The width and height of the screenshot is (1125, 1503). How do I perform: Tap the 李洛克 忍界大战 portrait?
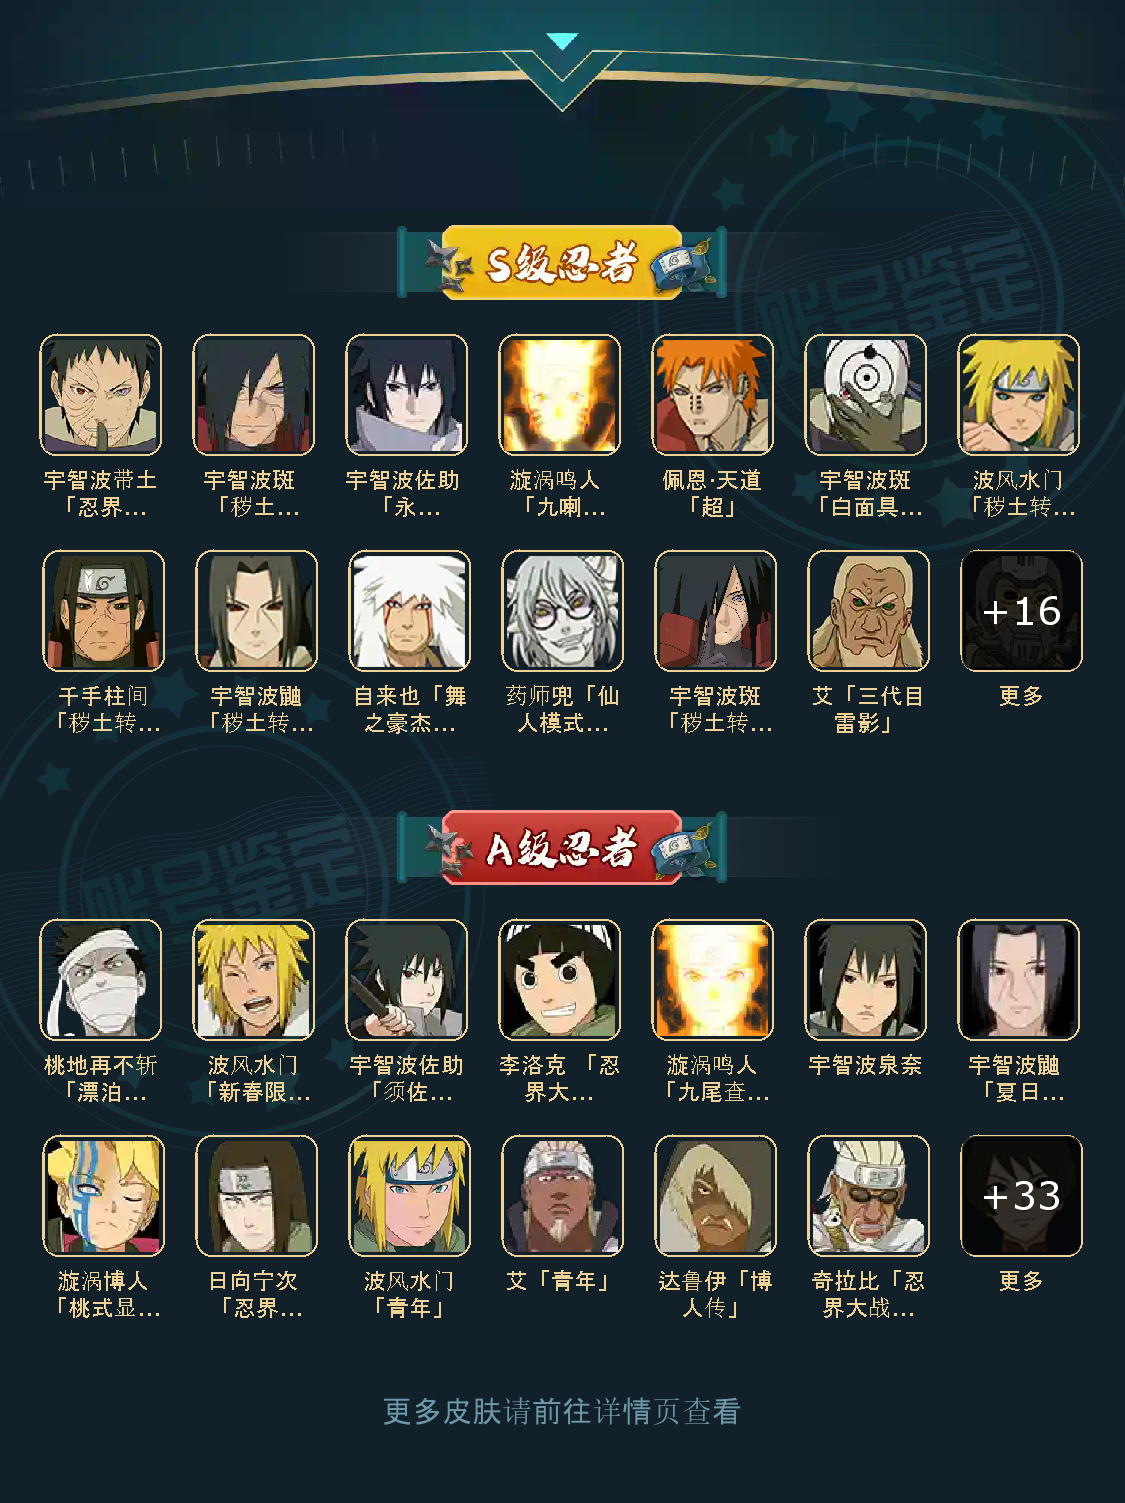[x=559, y=979]
